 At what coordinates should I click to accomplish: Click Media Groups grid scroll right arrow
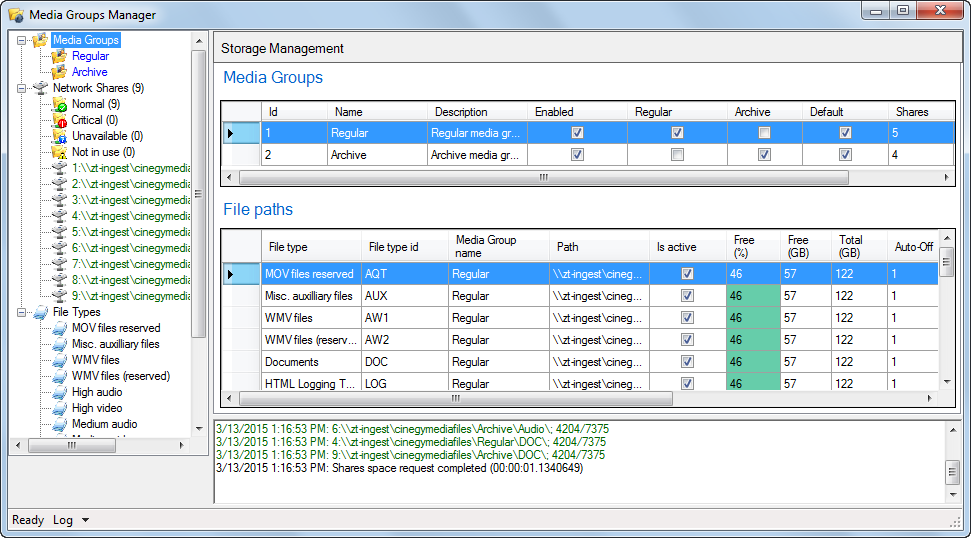click(x=946, y=178)
